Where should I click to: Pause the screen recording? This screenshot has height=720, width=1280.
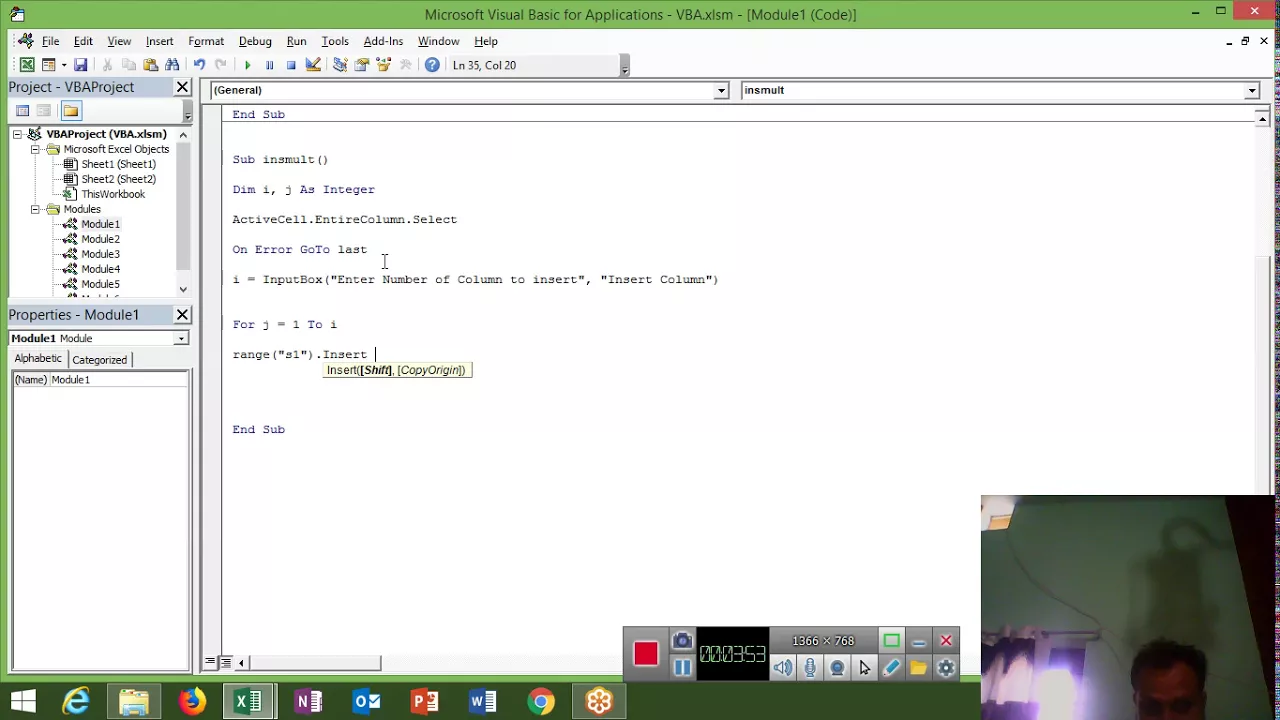[682, 668]
